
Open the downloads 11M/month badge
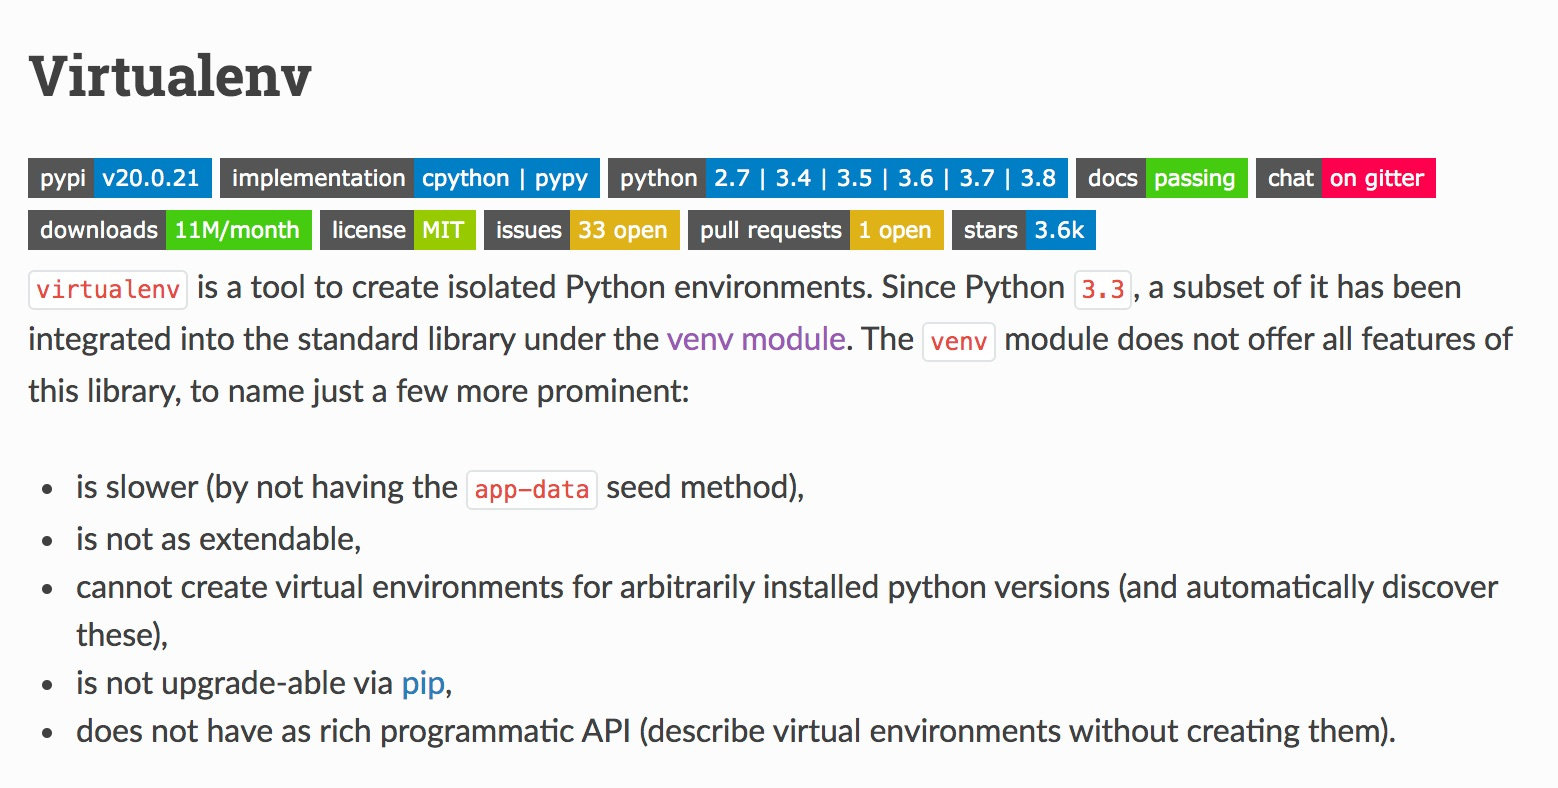[x=170, y=230]
